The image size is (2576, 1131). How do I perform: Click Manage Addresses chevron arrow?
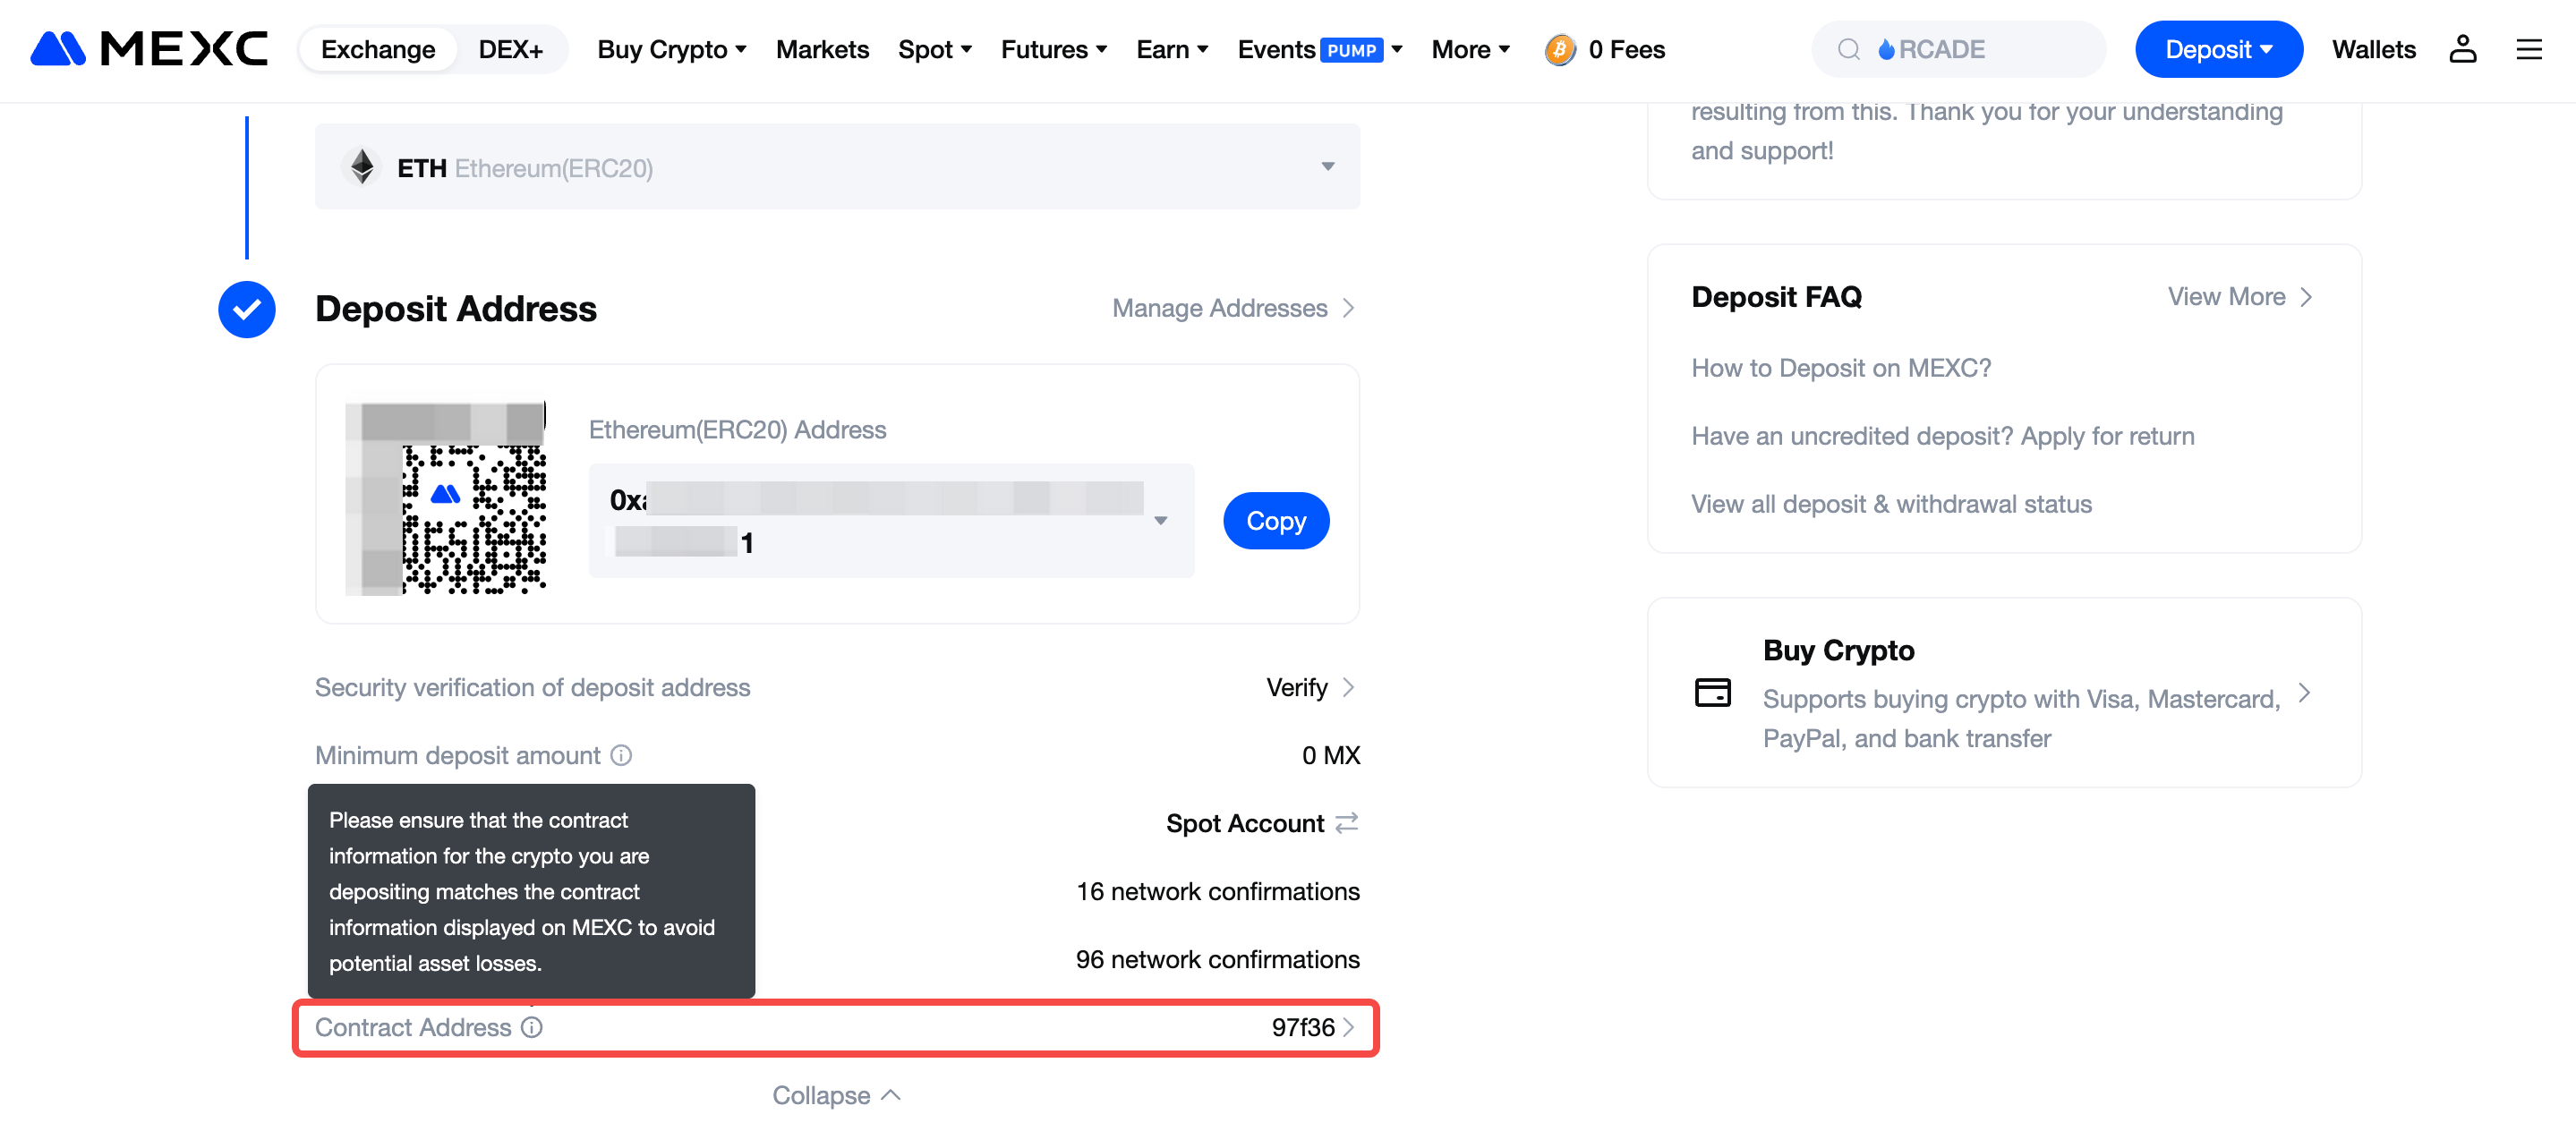click(x=1348, y=308)
